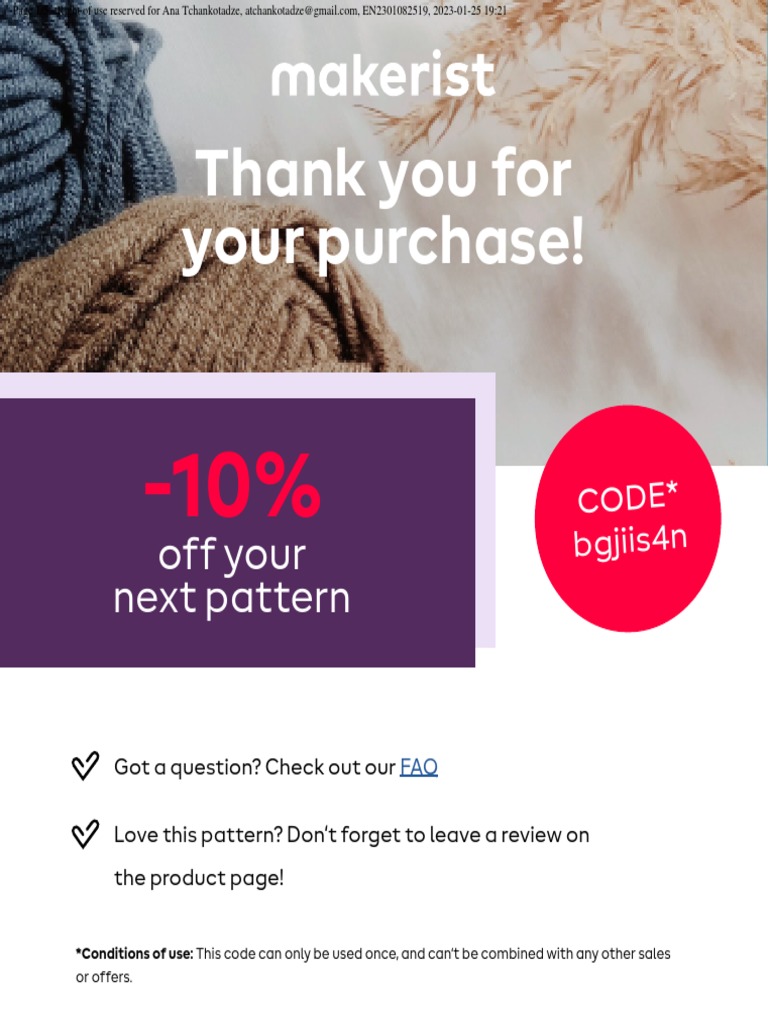Click the -10% discount text
This screenshot has height=1024, width=768.
[232, 488]
